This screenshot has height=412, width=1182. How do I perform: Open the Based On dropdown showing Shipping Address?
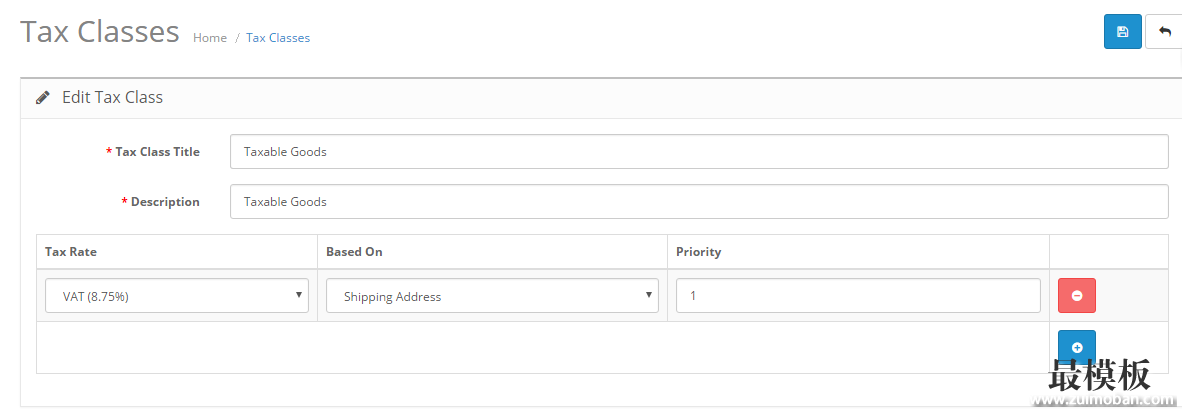click(492, 296)
